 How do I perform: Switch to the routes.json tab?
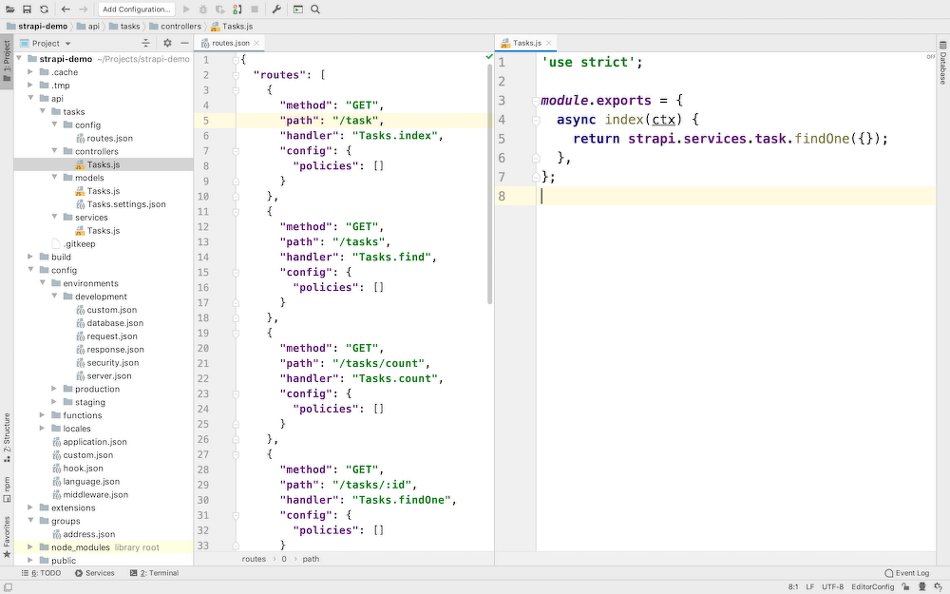point(230,43)
